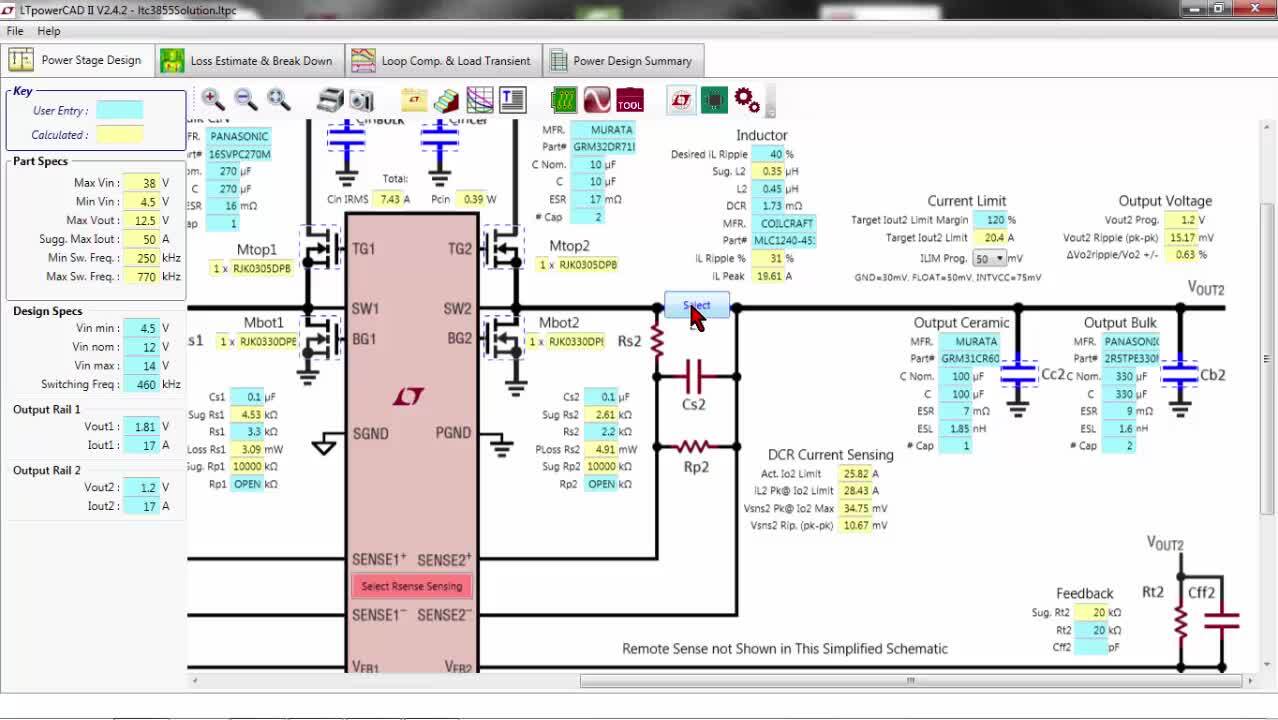Open the File menu

15,30
